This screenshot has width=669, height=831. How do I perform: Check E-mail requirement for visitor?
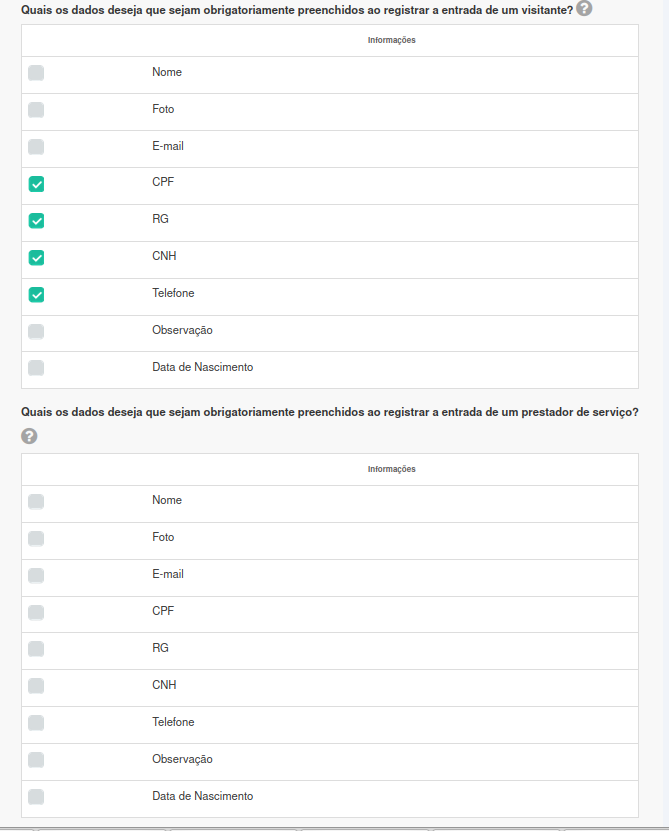point(36,147)
